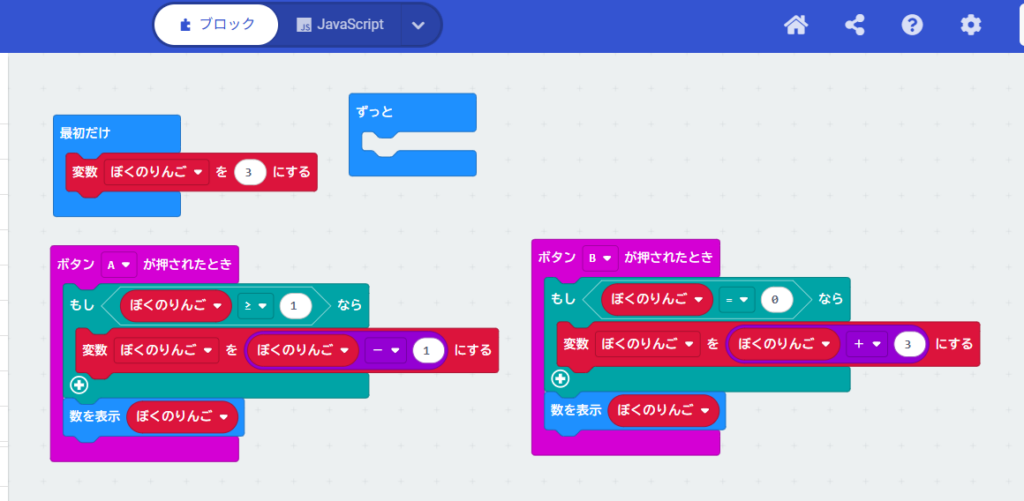Image resolution: width=1024 pixels, height=501 pixels.
Task: Open the button A selector dropdown
Action: point(118,265)
